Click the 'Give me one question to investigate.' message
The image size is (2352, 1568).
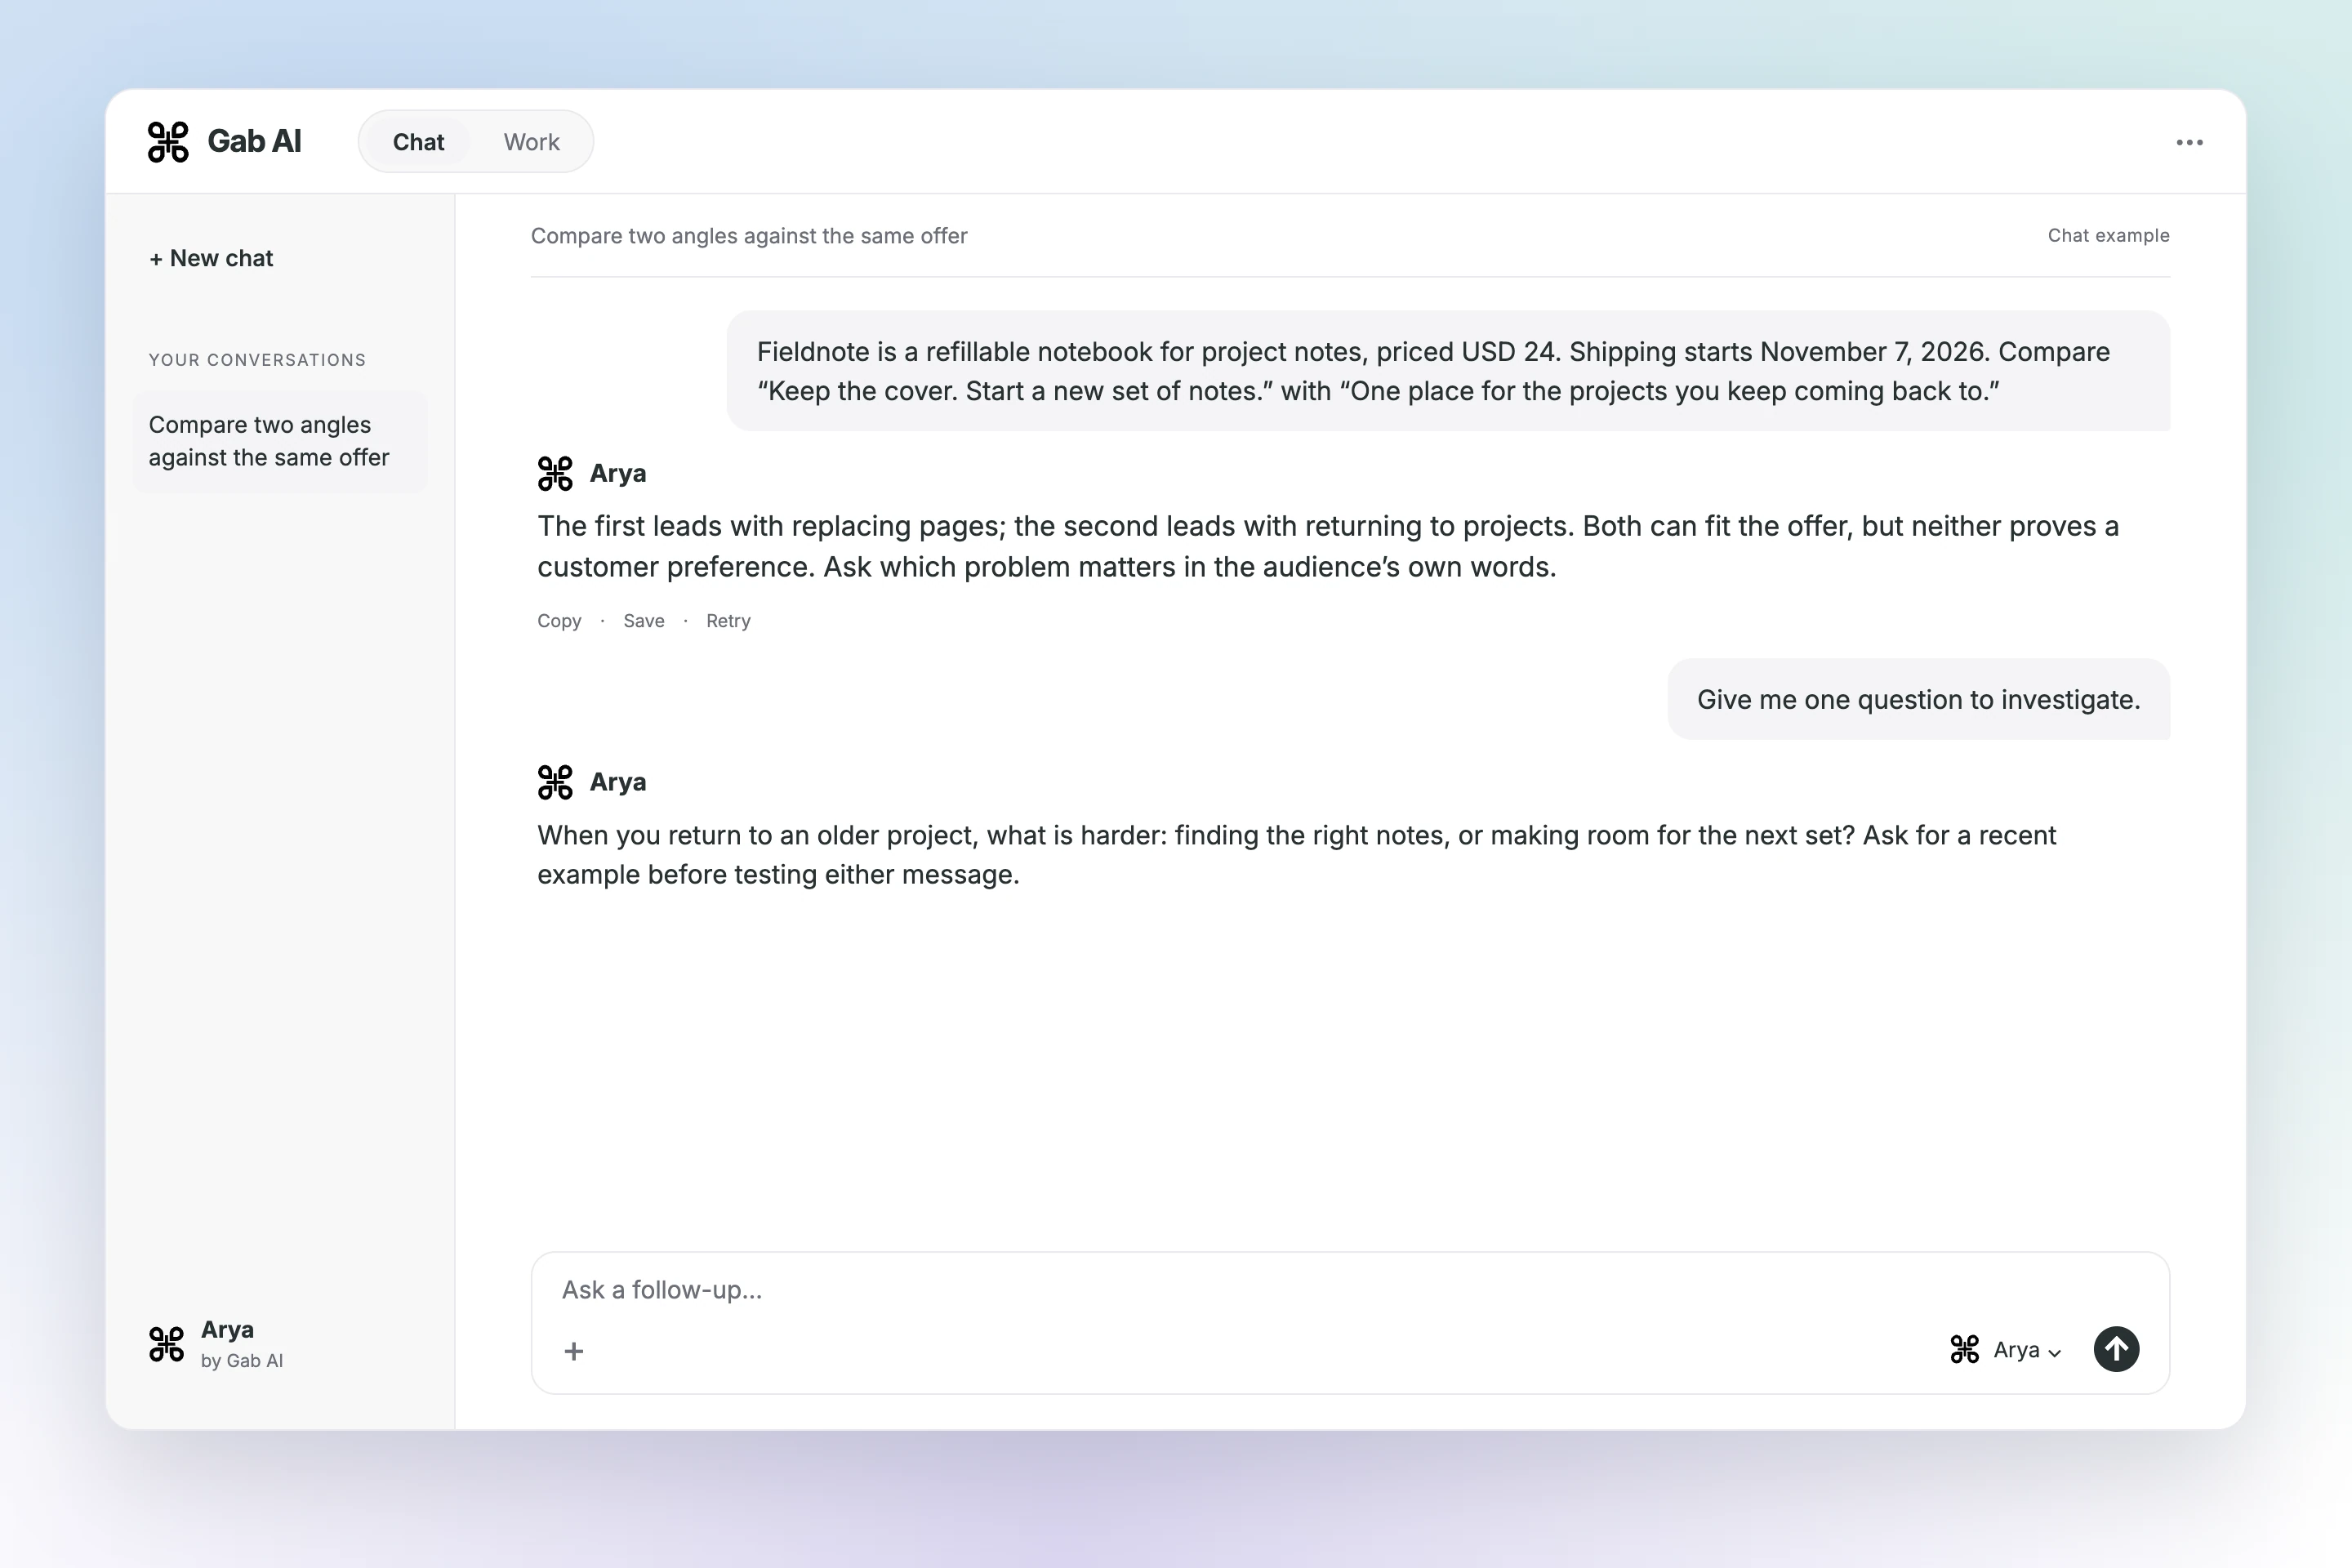click(1918, 700)
